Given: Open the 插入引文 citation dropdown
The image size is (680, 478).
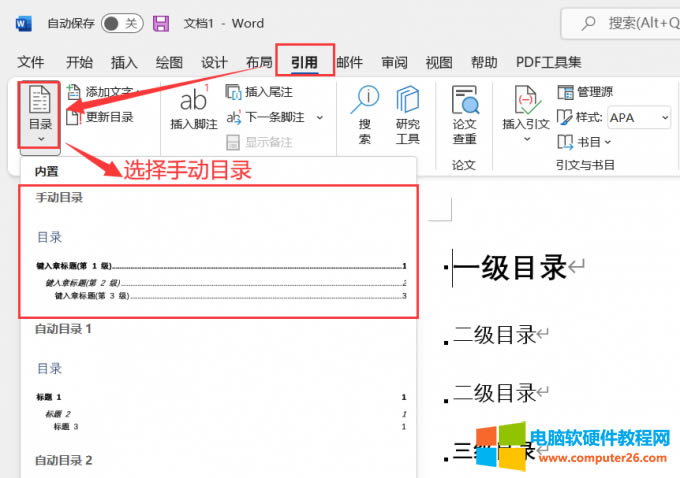Looking at the screenshot, I should [526, 140].
